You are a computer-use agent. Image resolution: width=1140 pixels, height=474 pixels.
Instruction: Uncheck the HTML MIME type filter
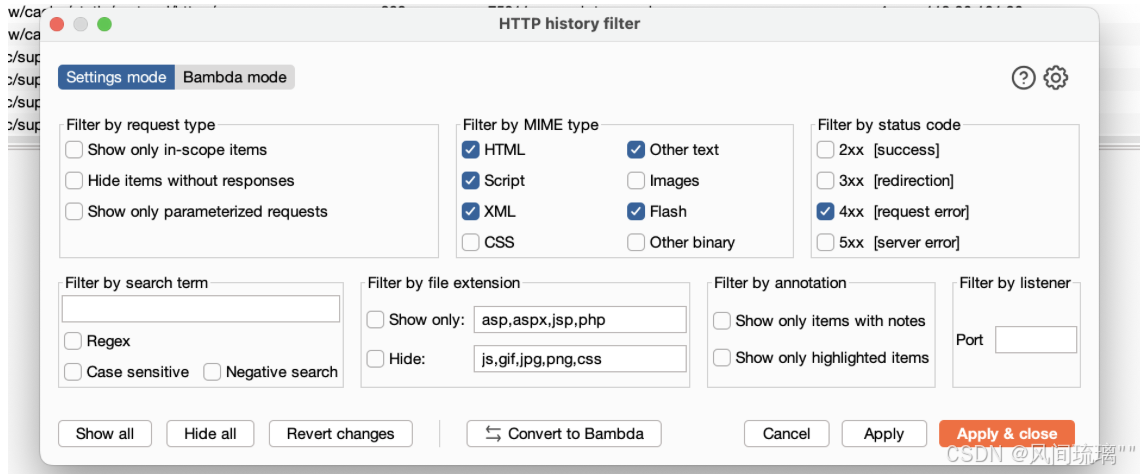pyautogui.click(x=471, y=150)
